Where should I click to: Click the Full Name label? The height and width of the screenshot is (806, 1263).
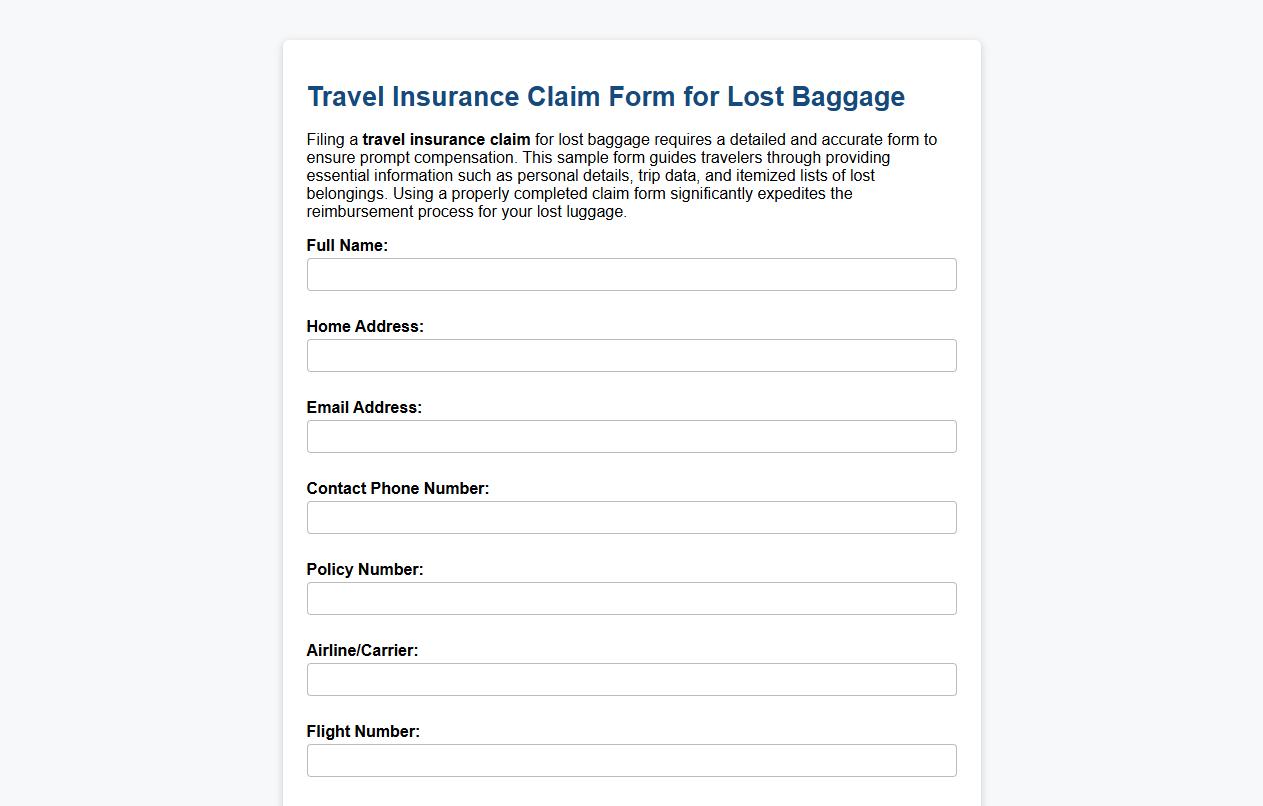coord(347,245)
